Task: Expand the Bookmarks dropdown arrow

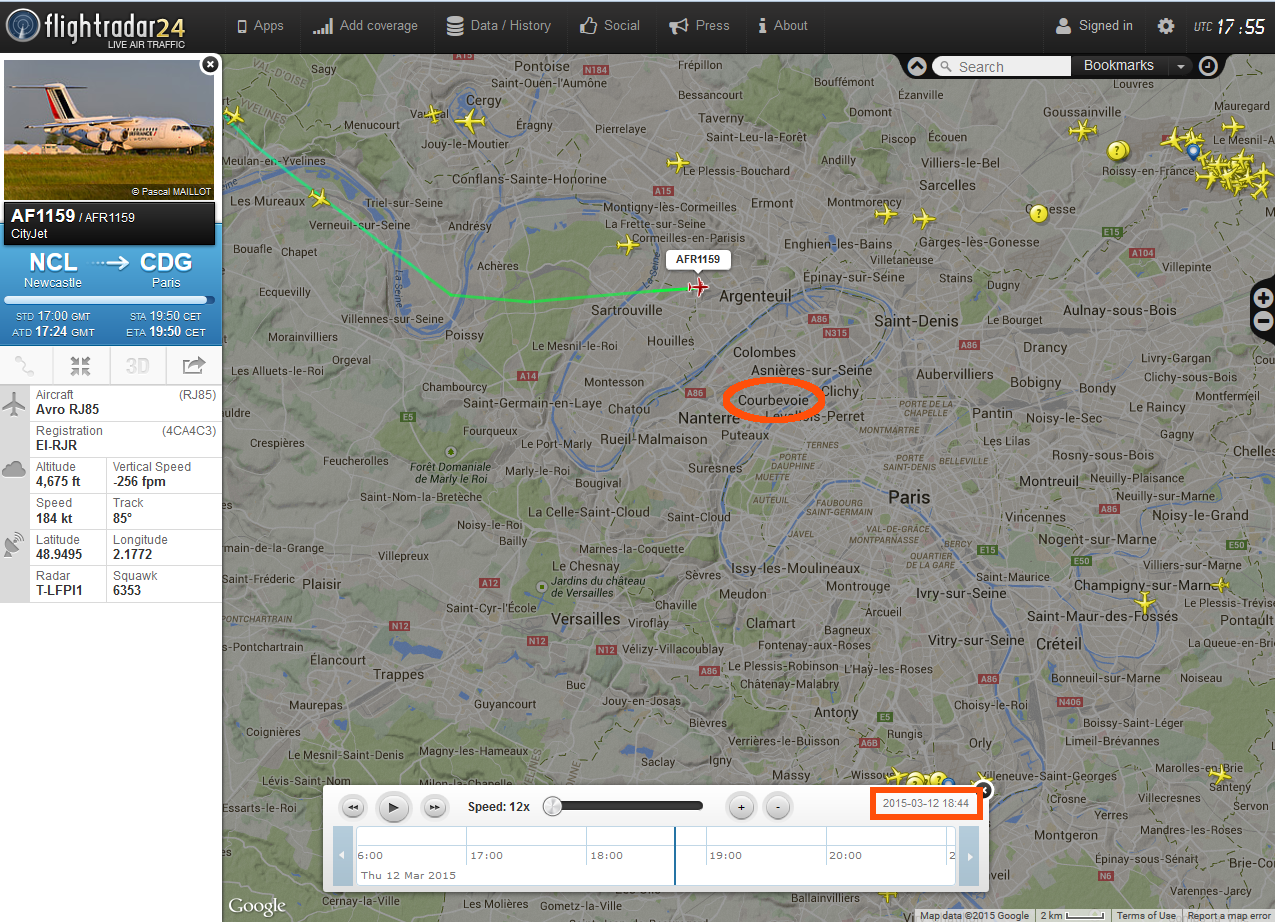Action: point(1180,66)
